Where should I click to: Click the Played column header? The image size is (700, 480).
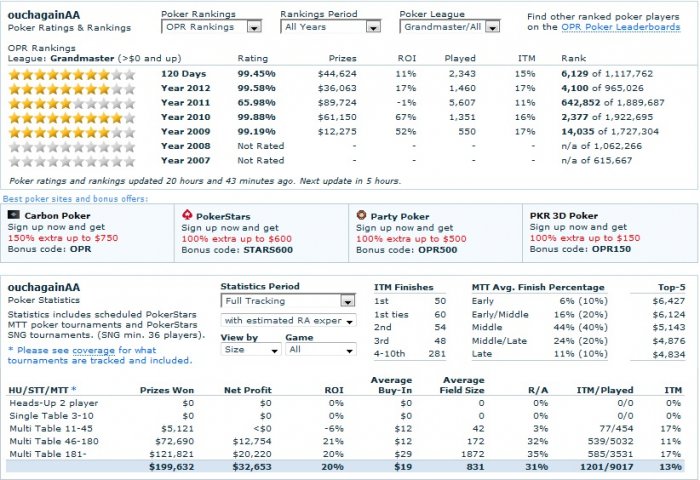tap(460, 58)
